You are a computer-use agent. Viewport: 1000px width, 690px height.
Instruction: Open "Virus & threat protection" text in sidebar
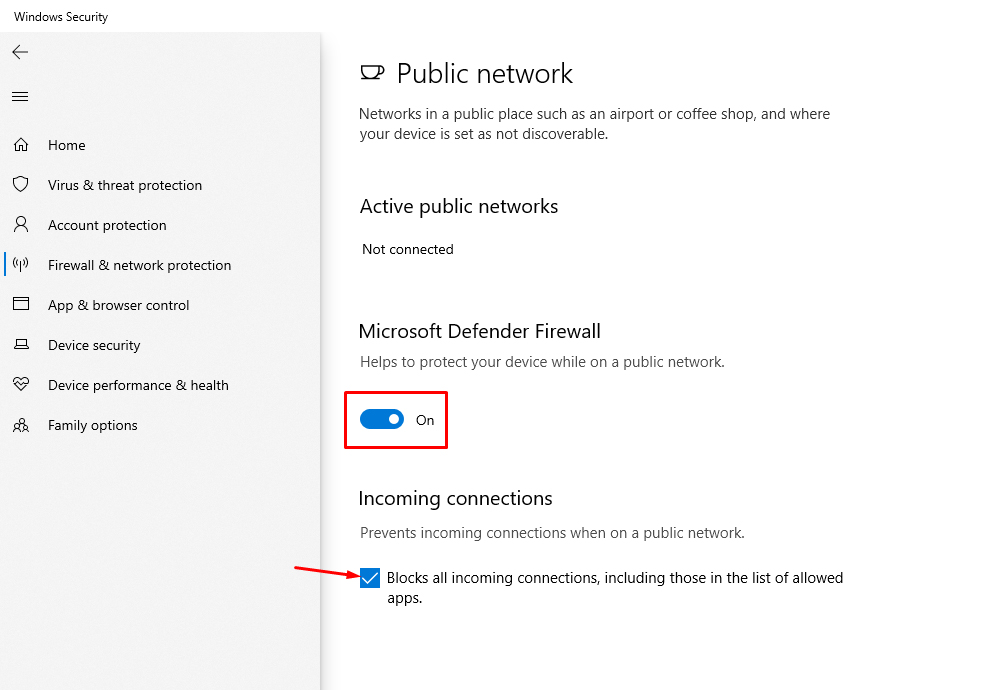point(125,185)
